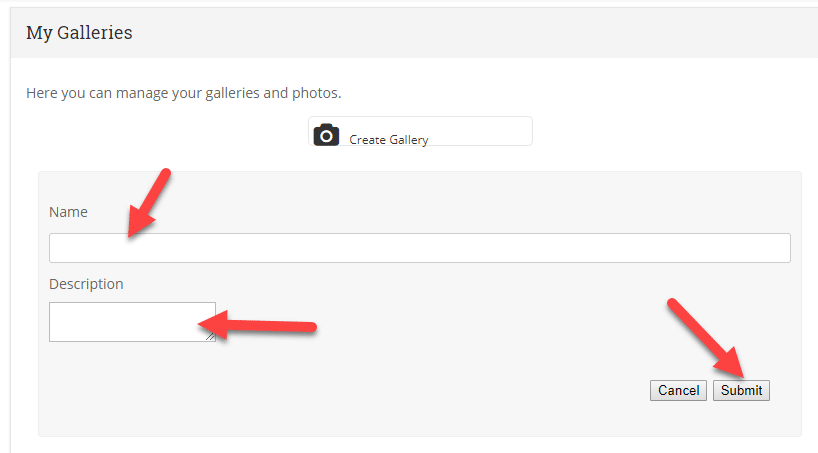Click the manage galleries and photos intro text

click(184, 93)
